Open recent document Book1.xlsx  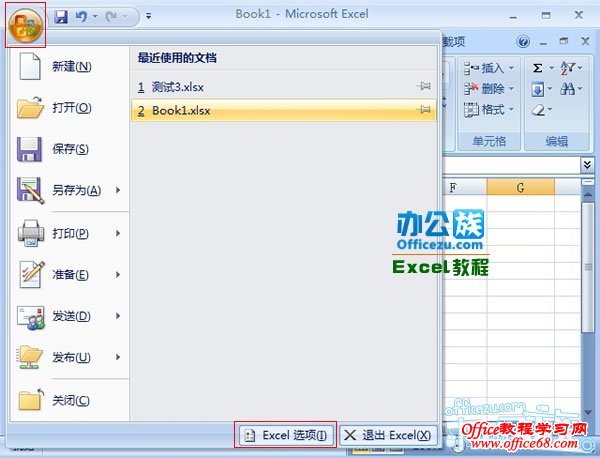(x=284, y=111)
